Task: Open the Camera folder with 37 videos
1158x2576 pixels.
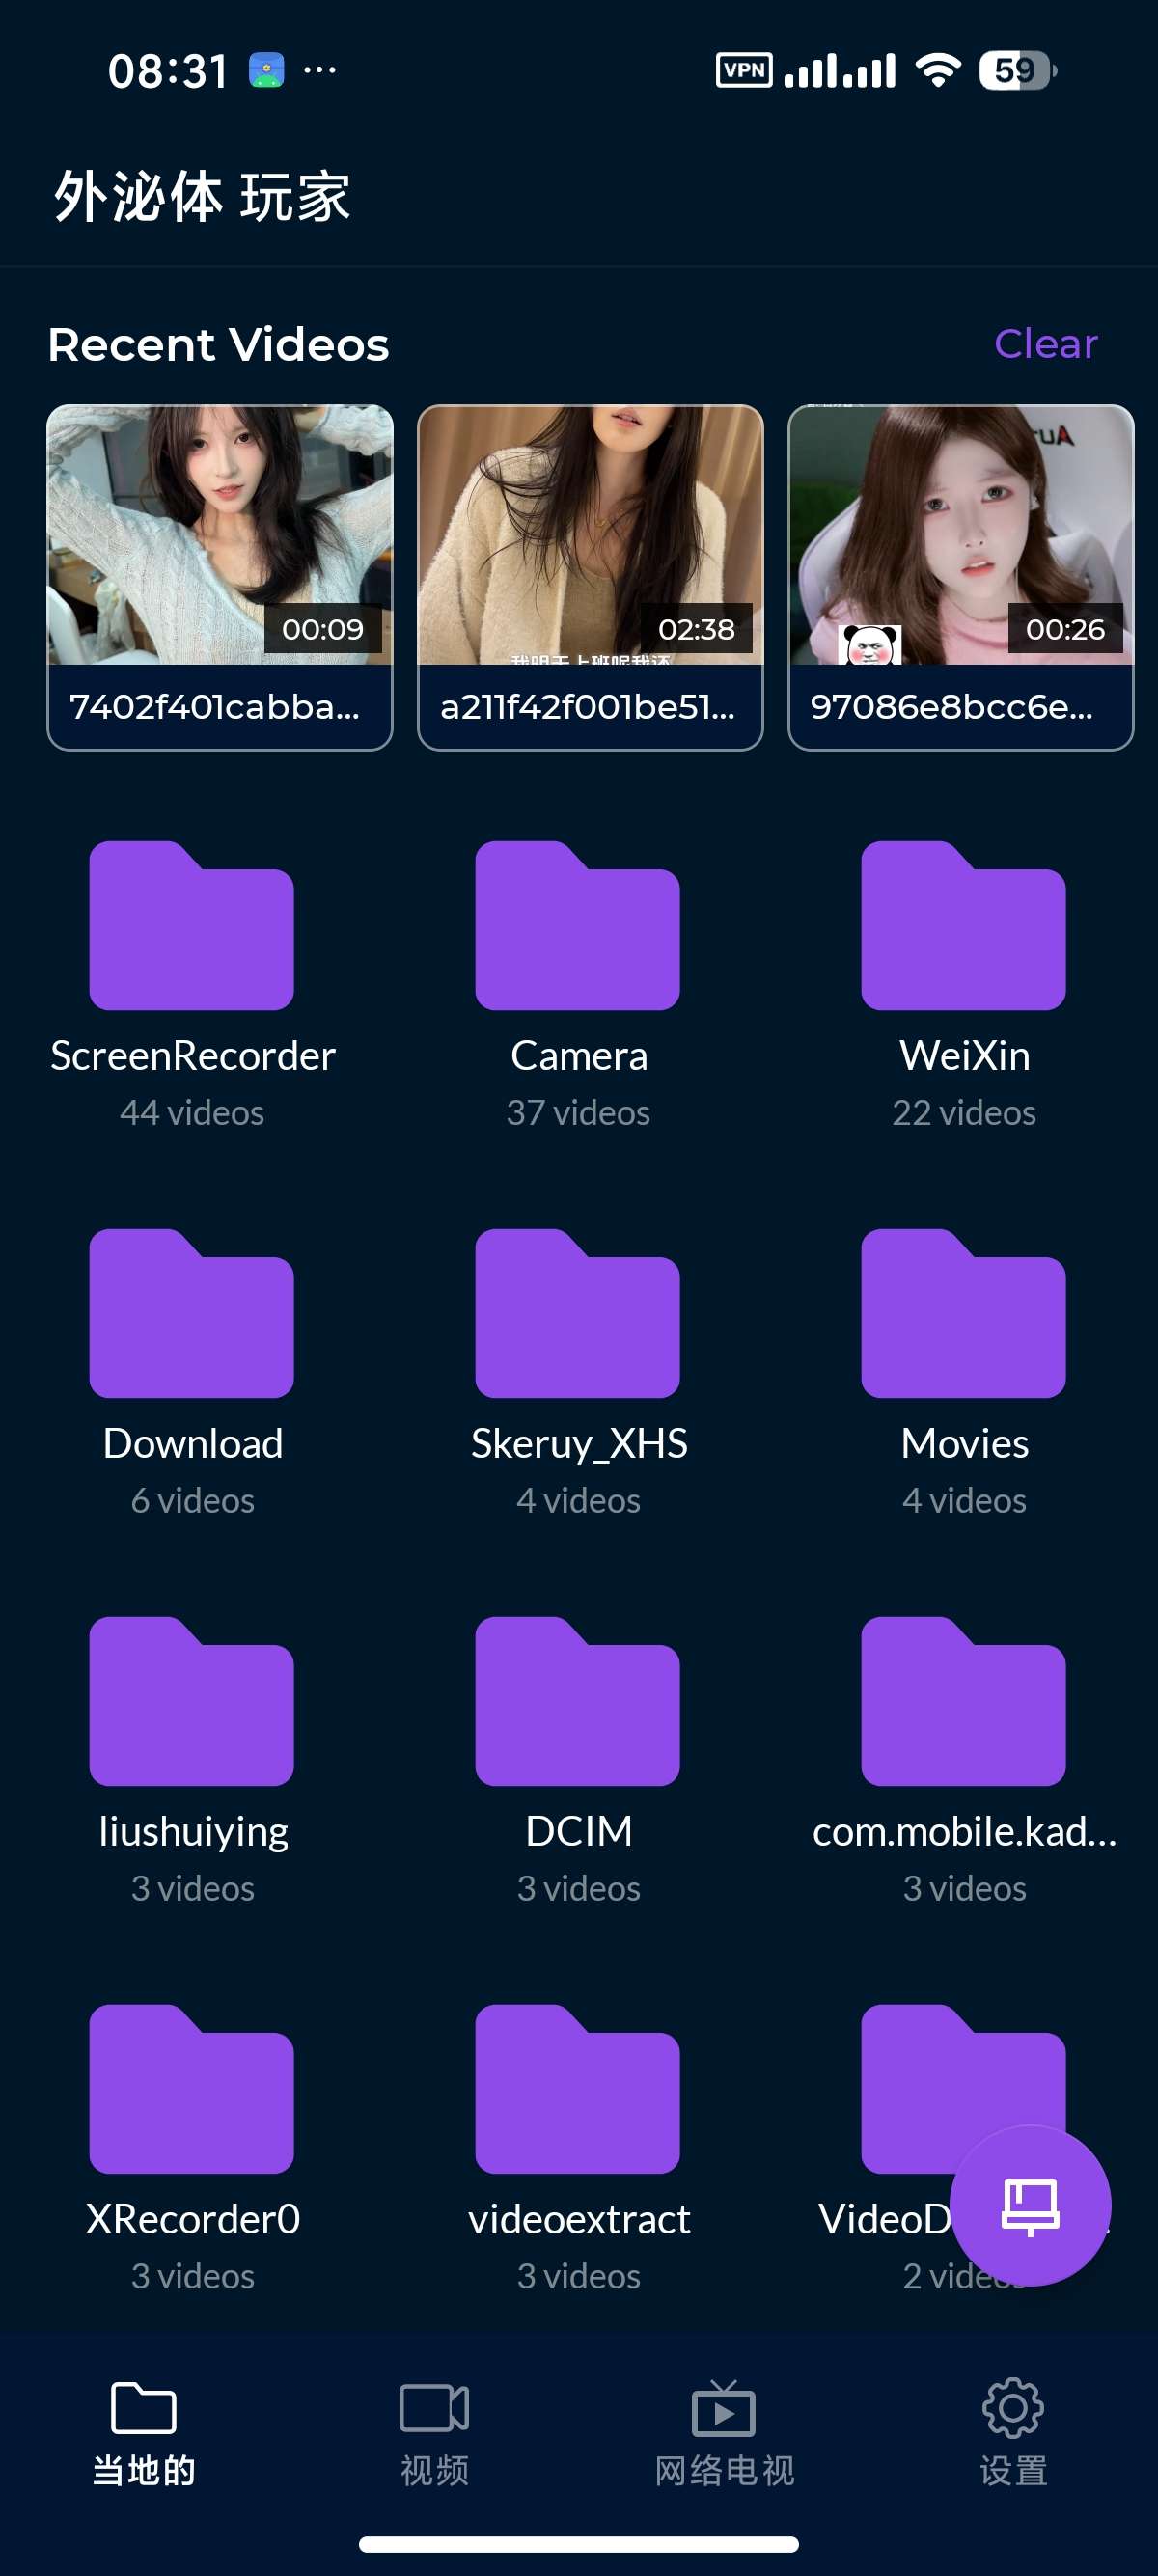Action: point(578,926)
